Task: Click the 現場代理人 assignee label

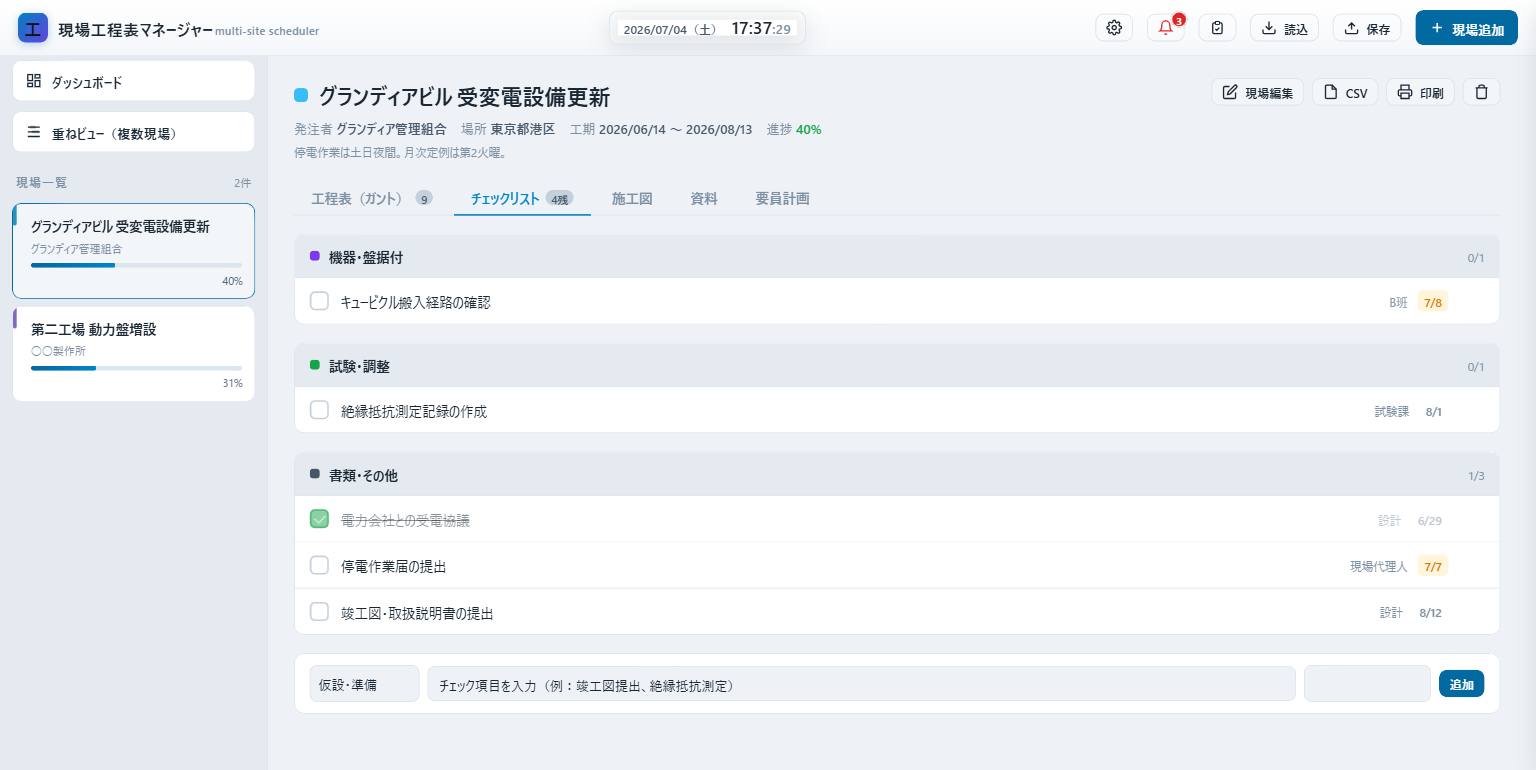Action: coord(1378,566)
